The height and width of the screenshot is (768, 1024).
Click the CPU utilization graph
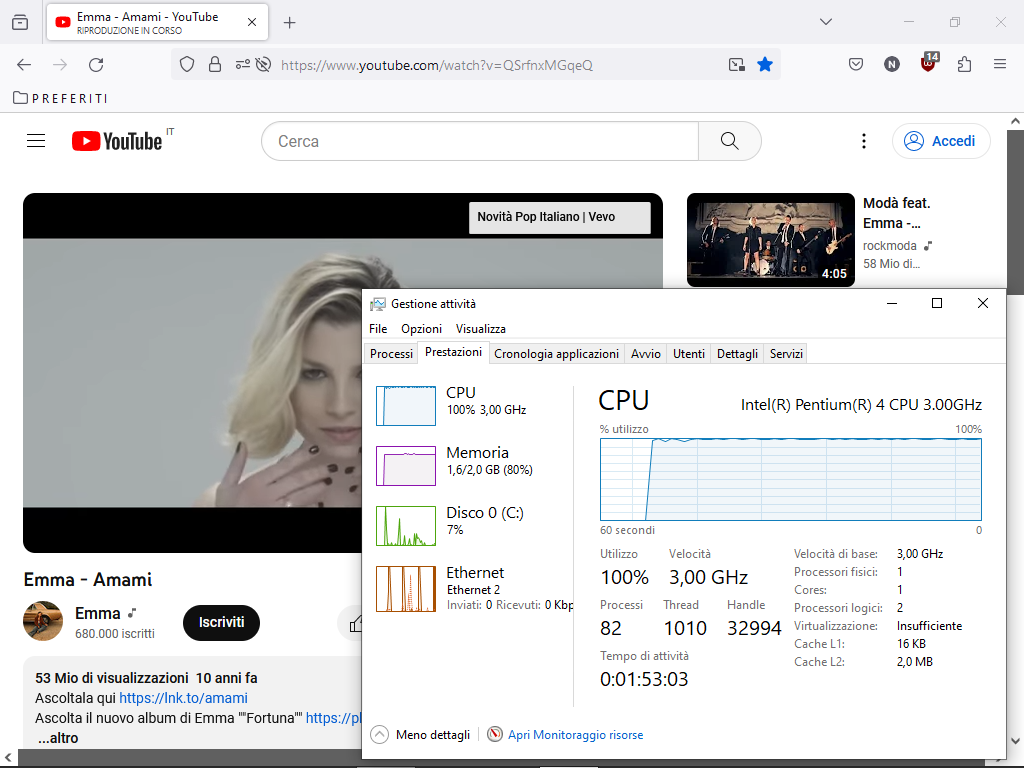790,479
